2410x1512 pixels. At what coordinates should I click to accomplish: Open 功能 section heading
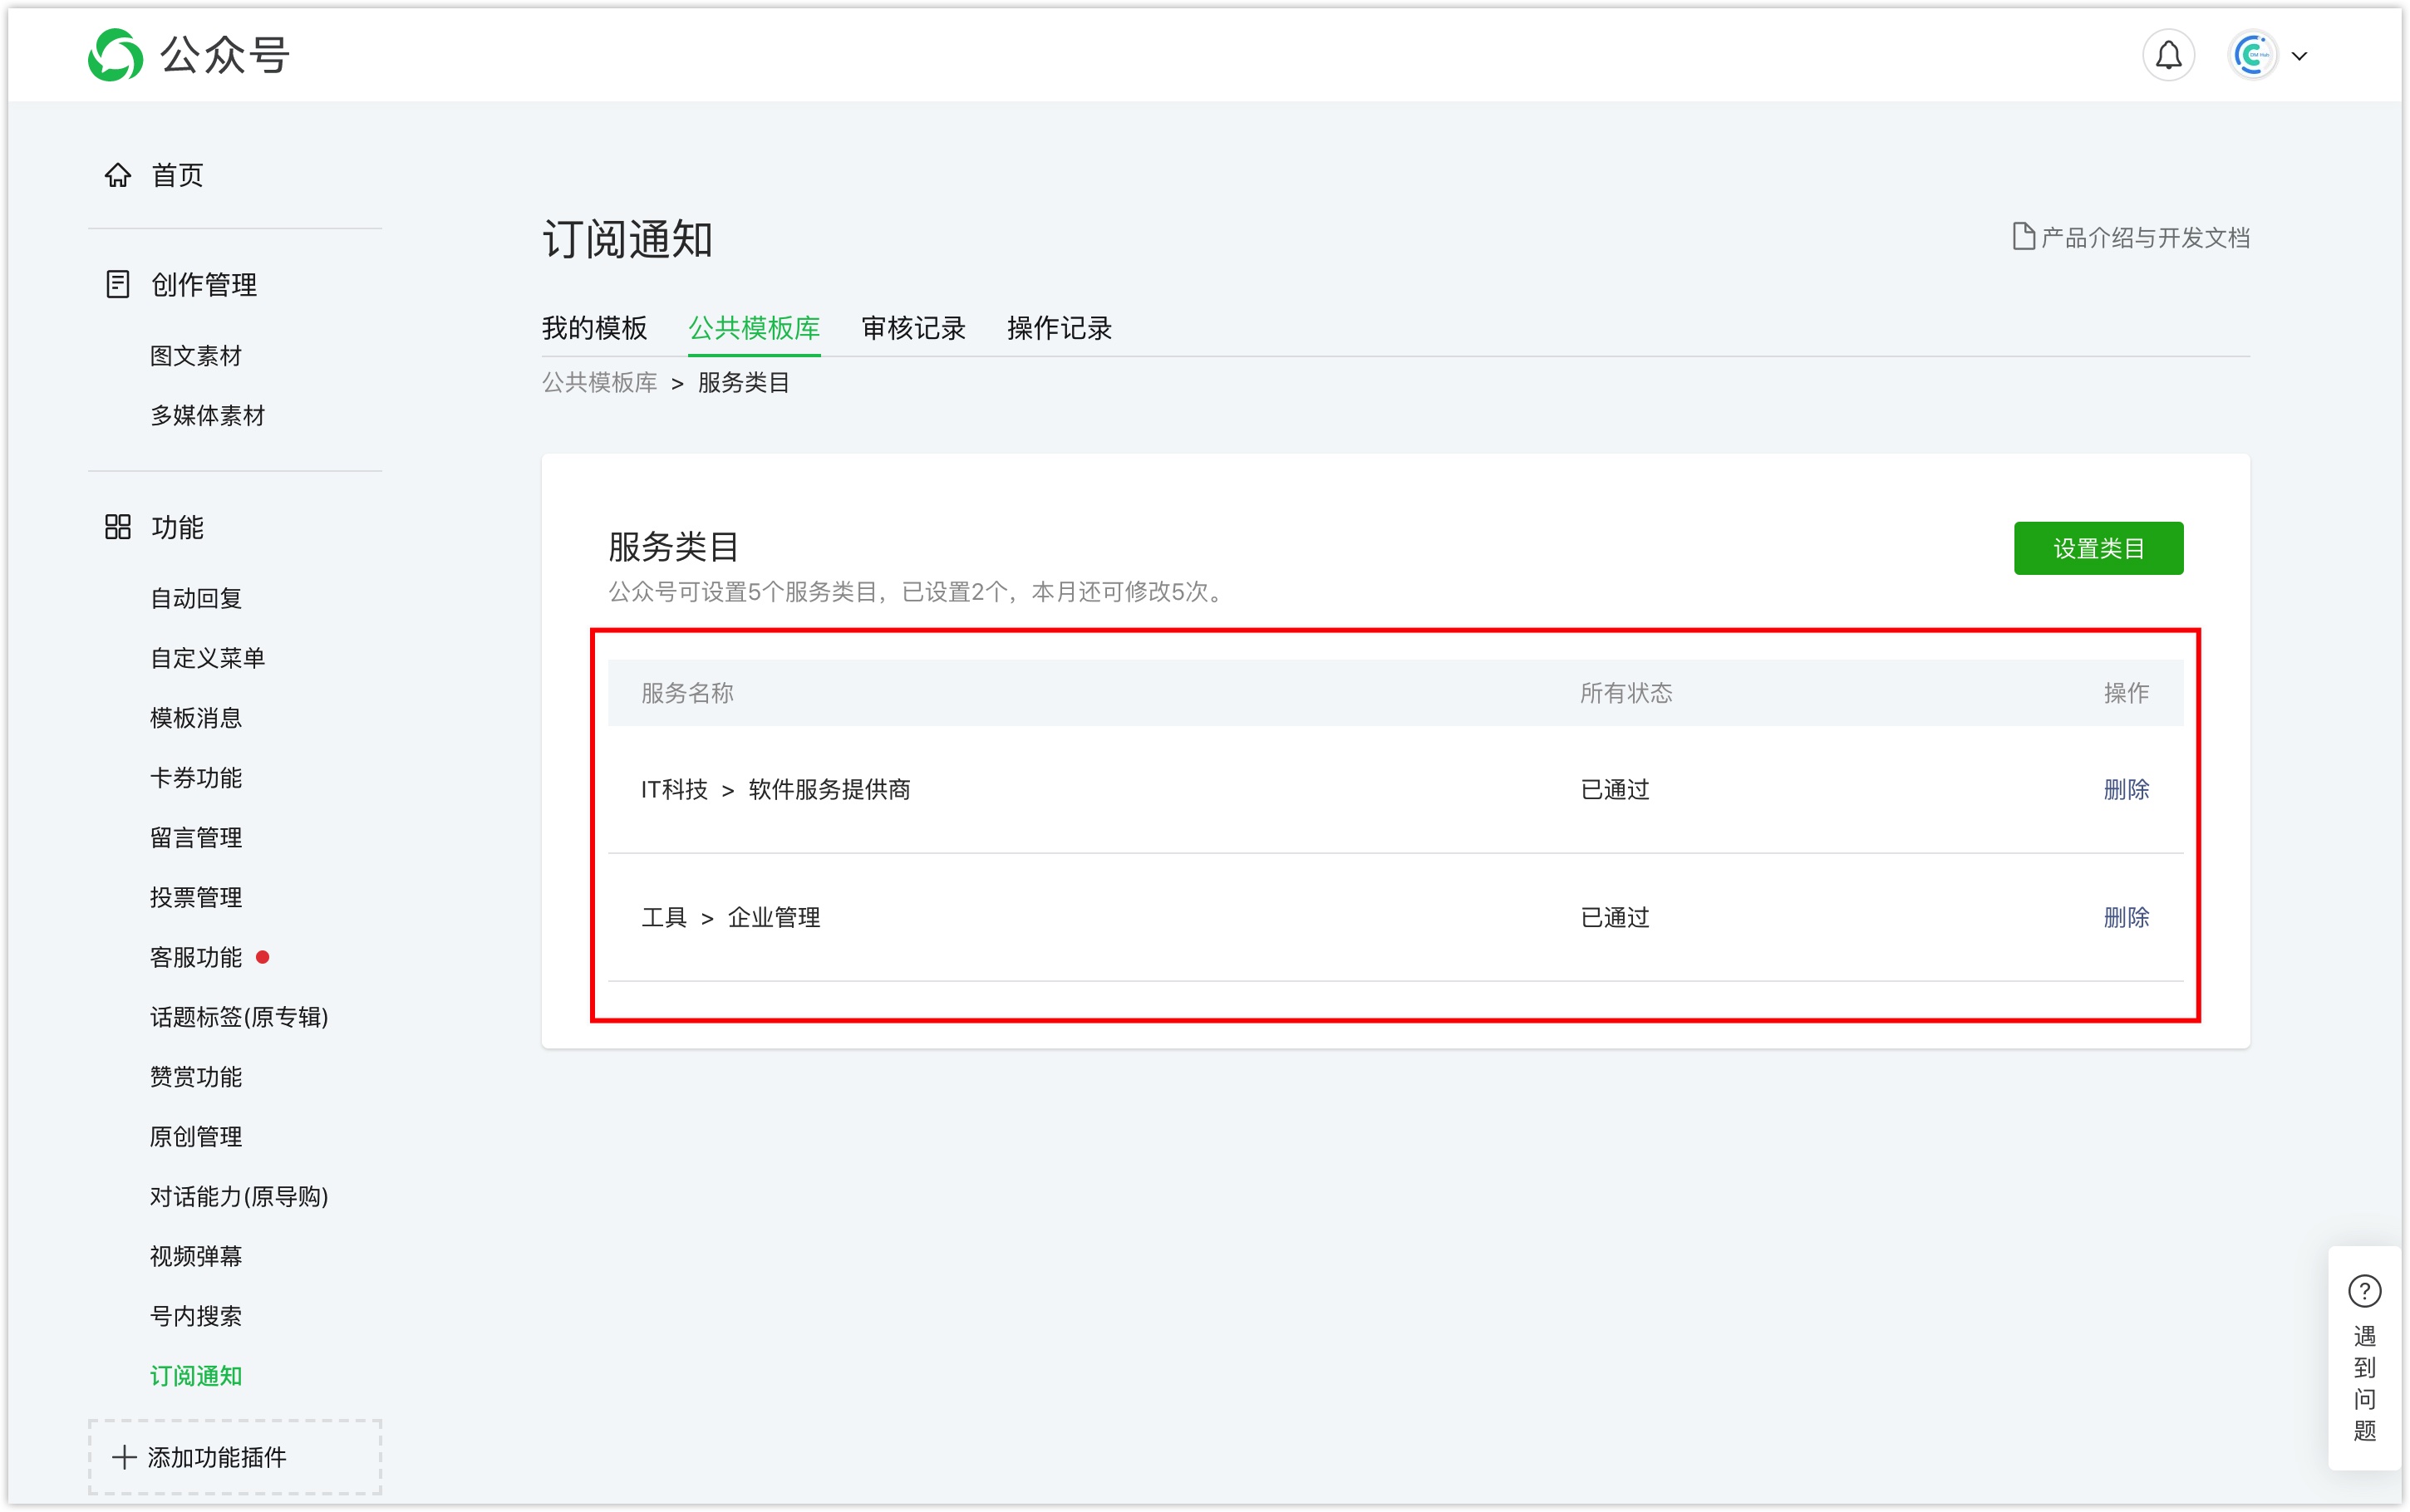click(x=177, y=527)
